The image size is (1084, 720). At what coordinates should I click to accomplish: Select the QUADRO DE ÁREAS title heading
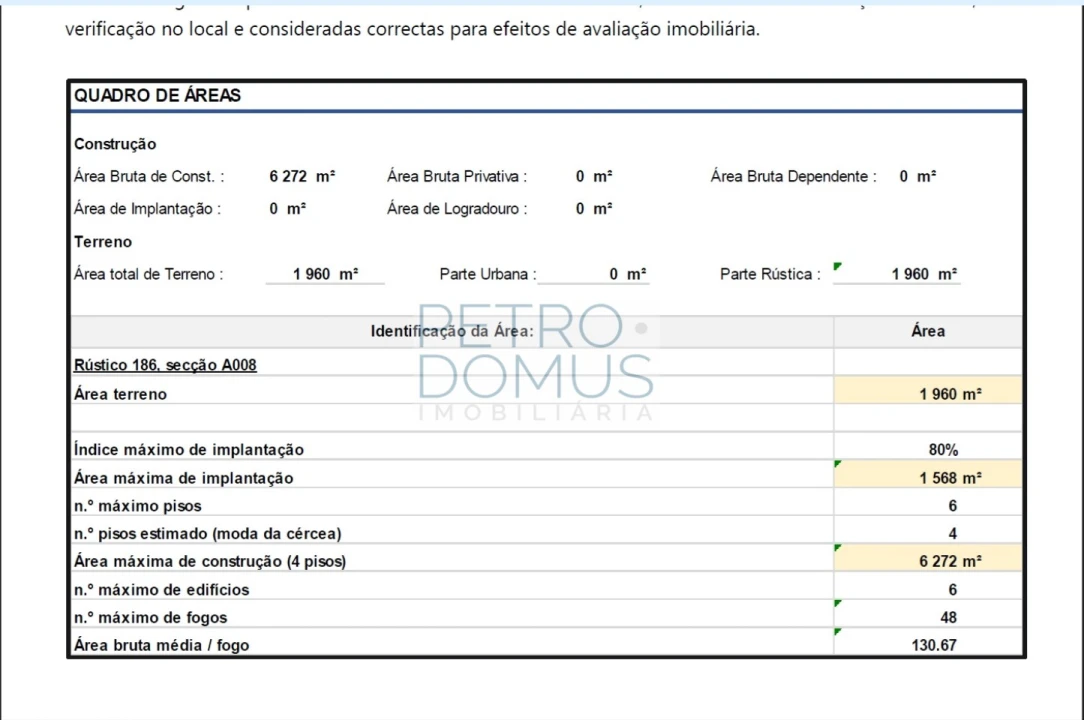(x=158, y=96)
